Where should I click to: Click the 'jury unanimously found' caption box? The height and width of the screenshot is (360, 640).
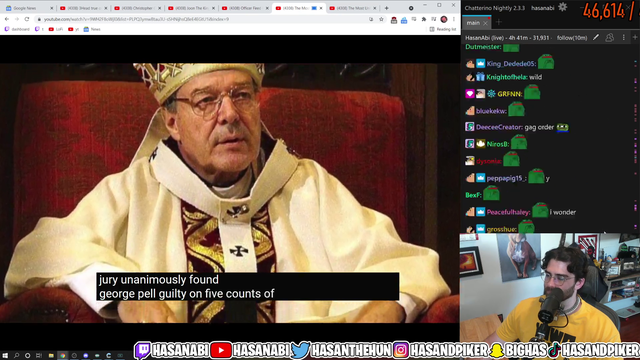(x=248, y=287)
